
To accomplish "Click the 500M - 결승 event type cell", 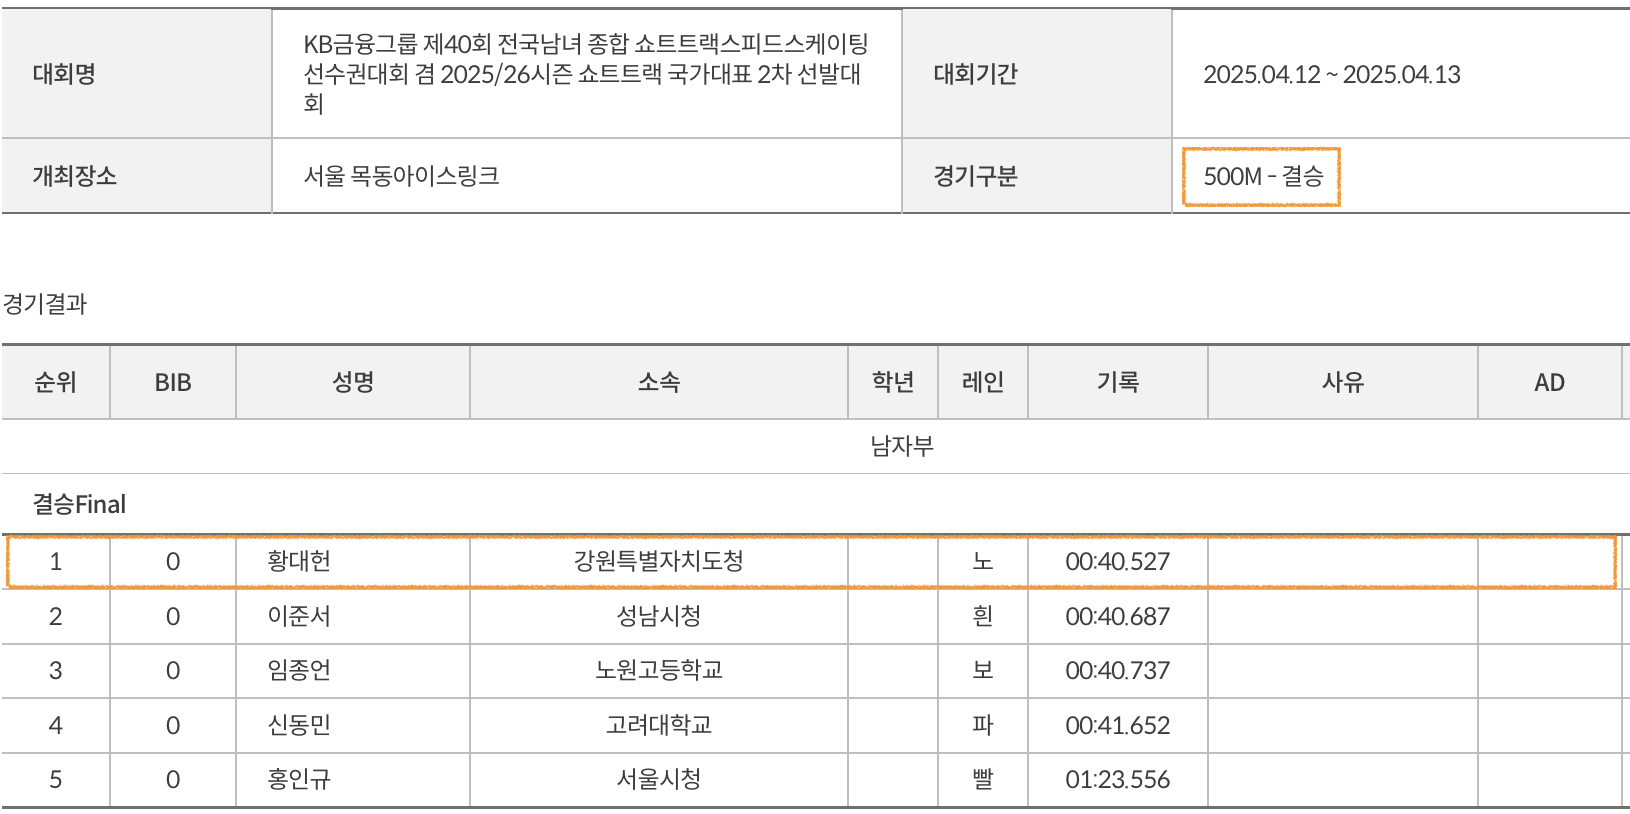I will (1262, 177).
